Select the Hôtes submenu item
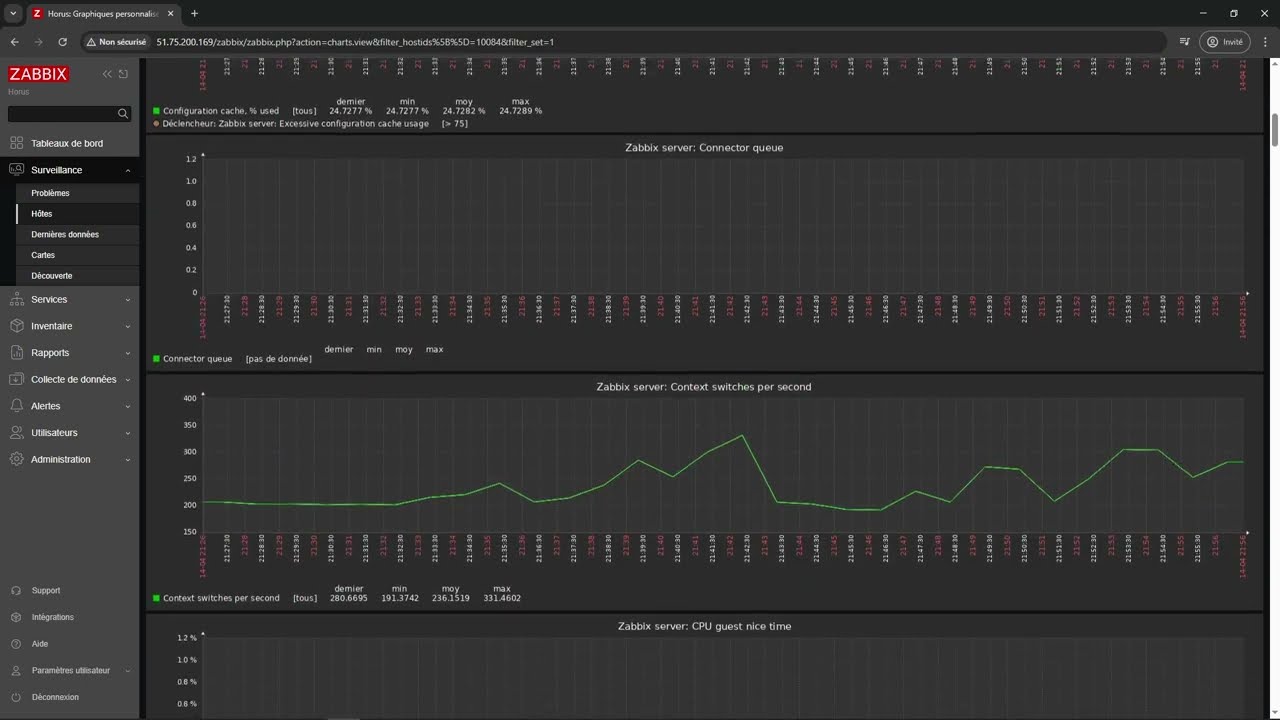Screen dimensions: 1280x720 [x=41, y=214]
